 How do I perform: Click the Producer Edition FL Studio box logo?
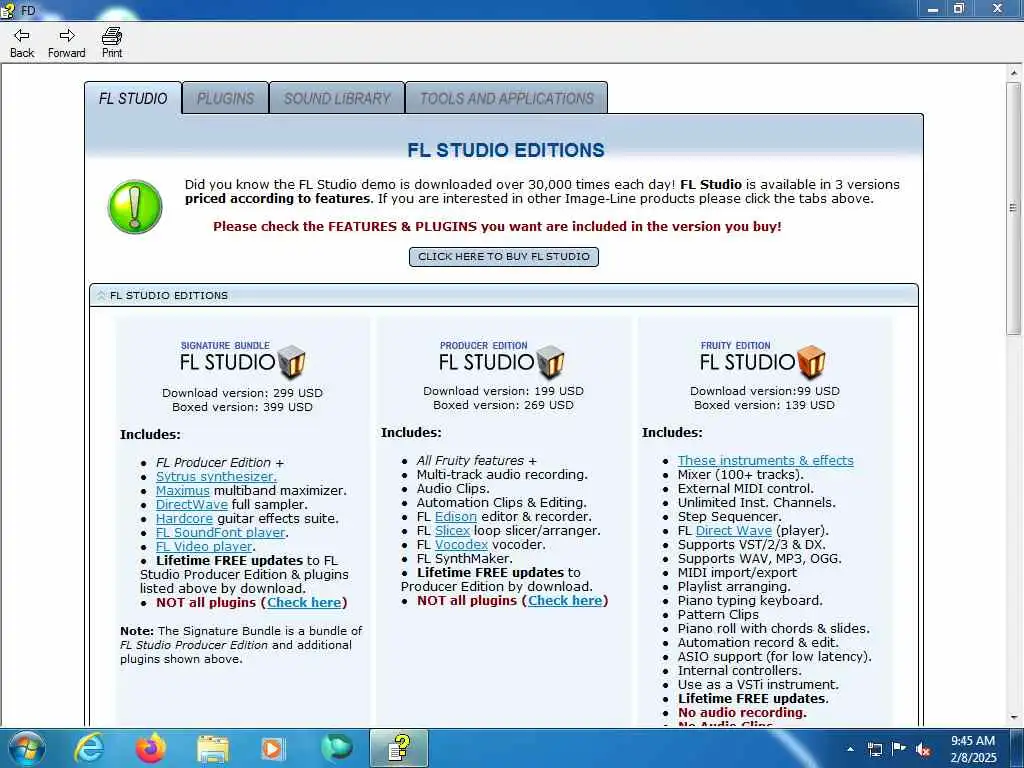click(x=551, y=362)
